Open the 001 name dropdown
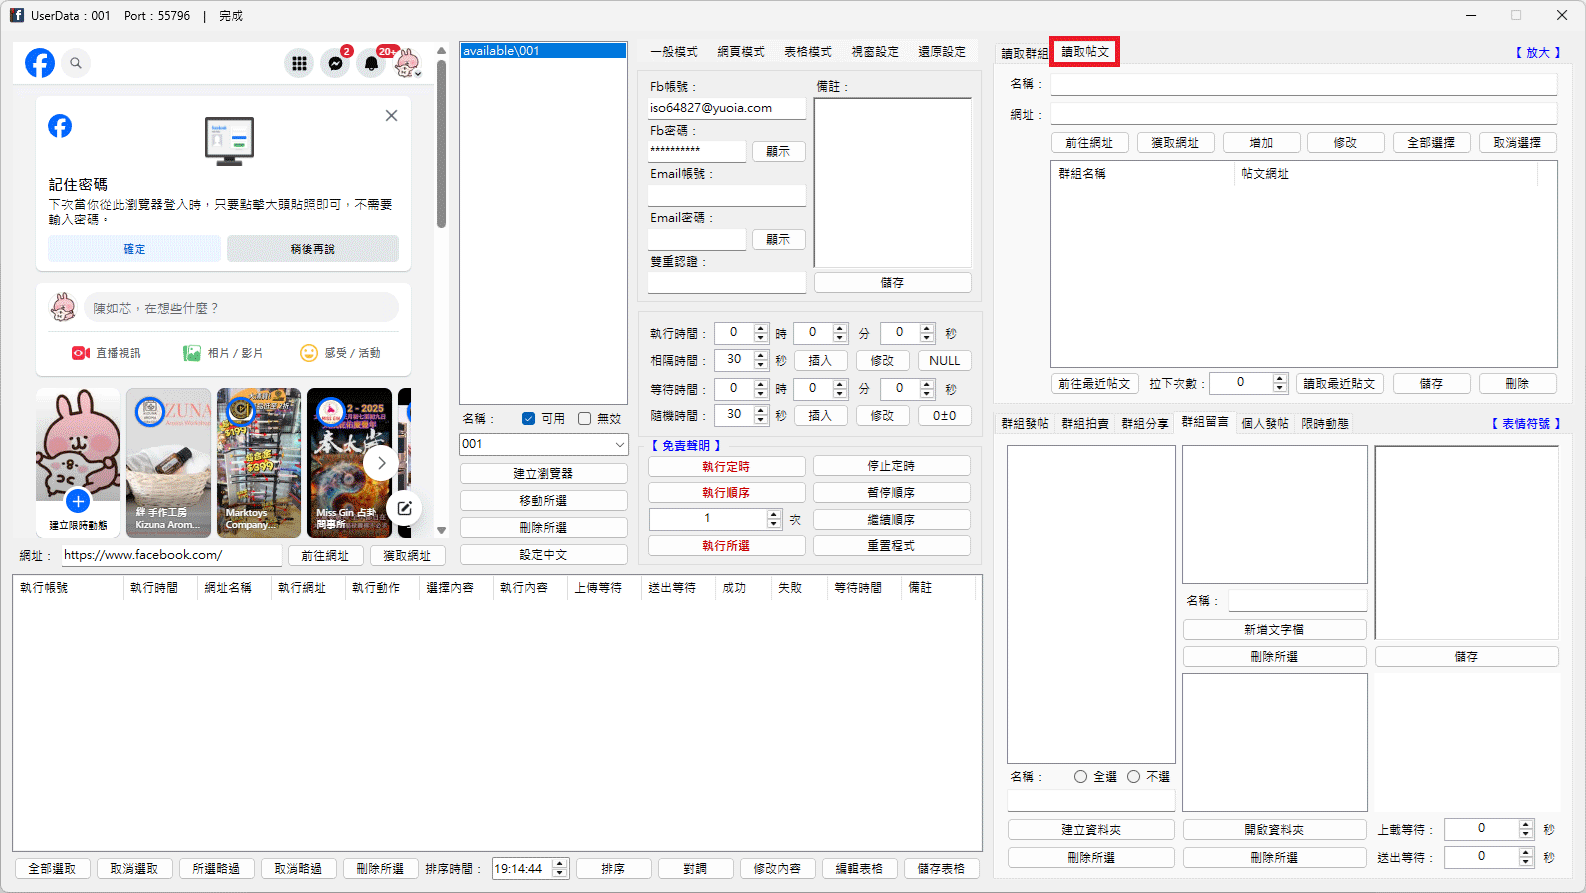The width and height of the screenshot is (1586, 893). coord(619,444)
